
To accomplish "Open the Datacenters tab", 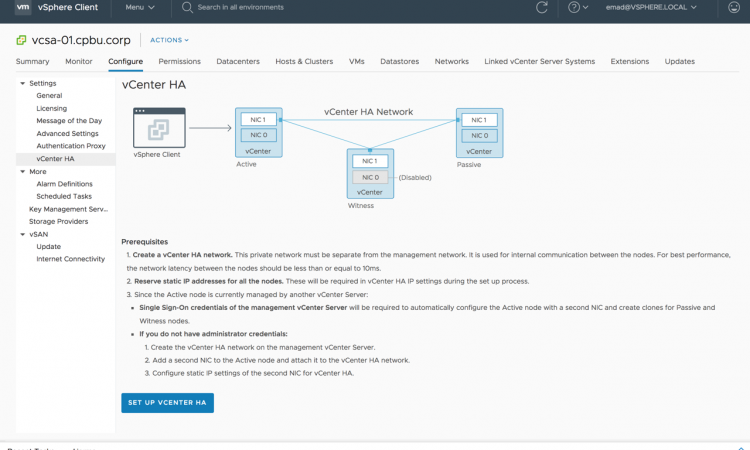I will pos(238,61).
